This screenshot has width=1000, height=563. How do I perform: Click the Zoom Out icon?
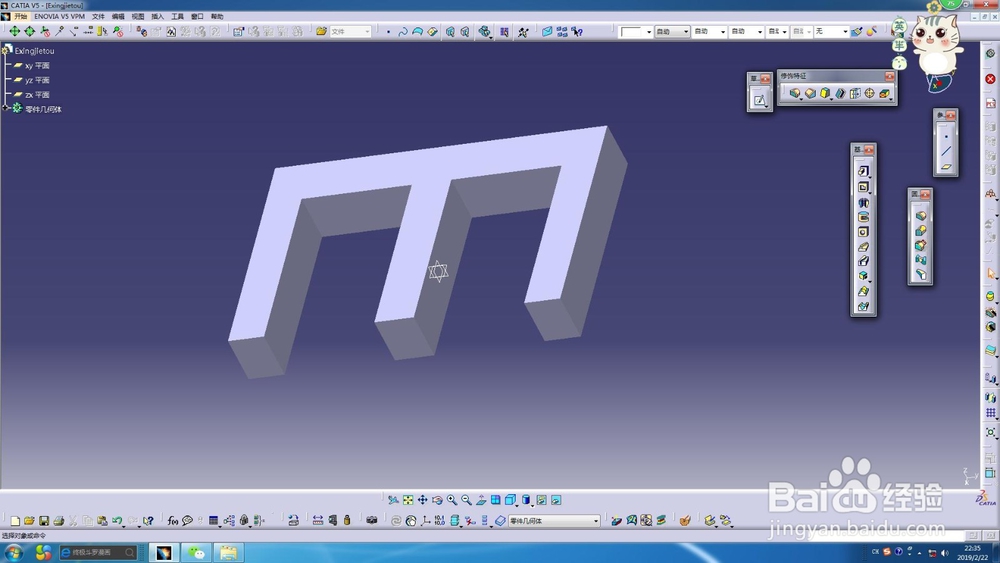point(466,500)
